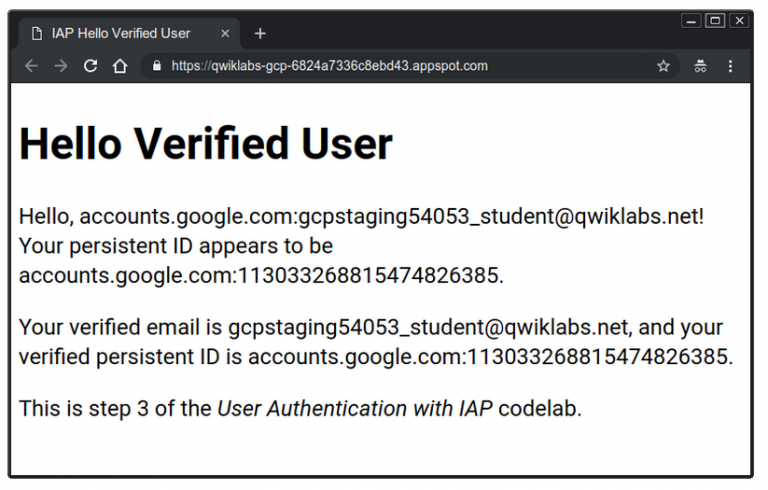The height and width of the screenshot is (490, 768).
Task: Reload the current page
Action: (90, 66)
